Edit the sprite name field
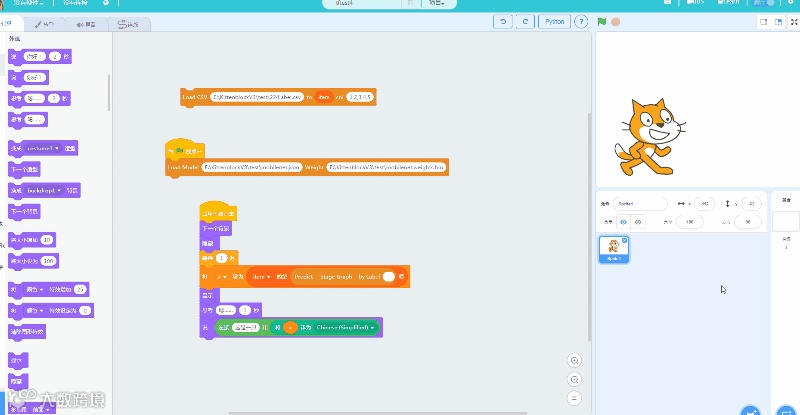 pyautogui.click(x=640, y=204)
